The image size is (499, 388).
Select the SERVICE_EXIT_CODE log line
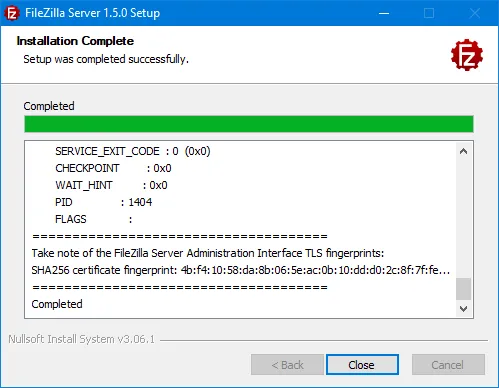pyautogui.click(x=133, y=151)
